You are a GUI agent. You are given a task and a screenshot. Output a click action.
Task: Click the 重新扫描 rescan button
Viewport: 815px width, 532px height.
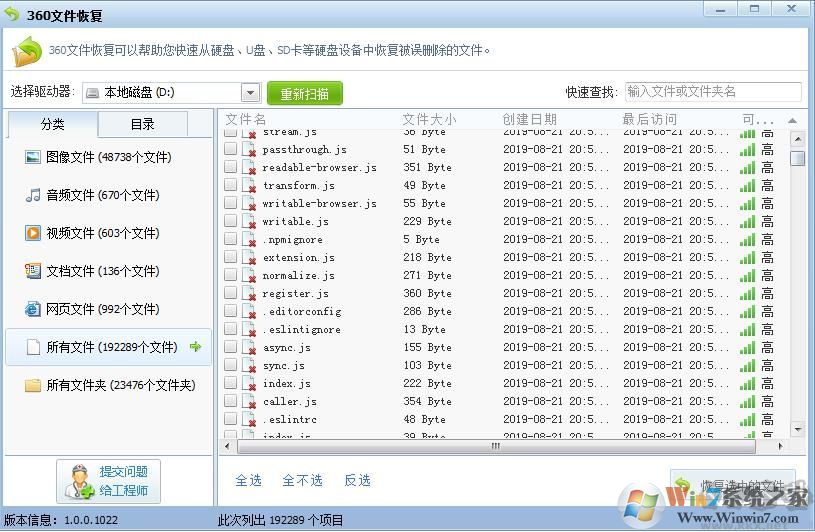pyautogui.click(x=305, y=94)
